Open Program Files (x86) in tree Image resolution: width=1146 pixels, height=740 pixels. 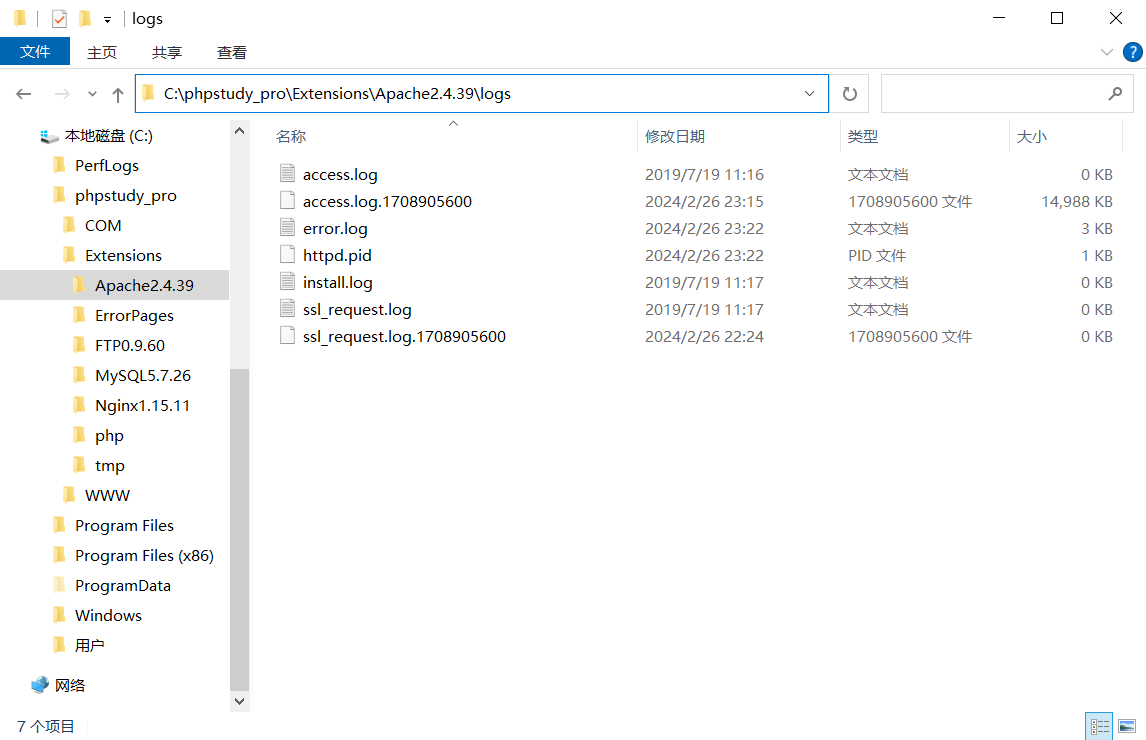coord(144,555)
